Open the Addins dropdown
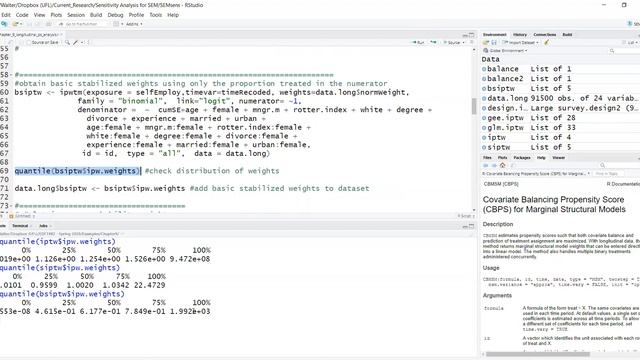 click(134, 24)
